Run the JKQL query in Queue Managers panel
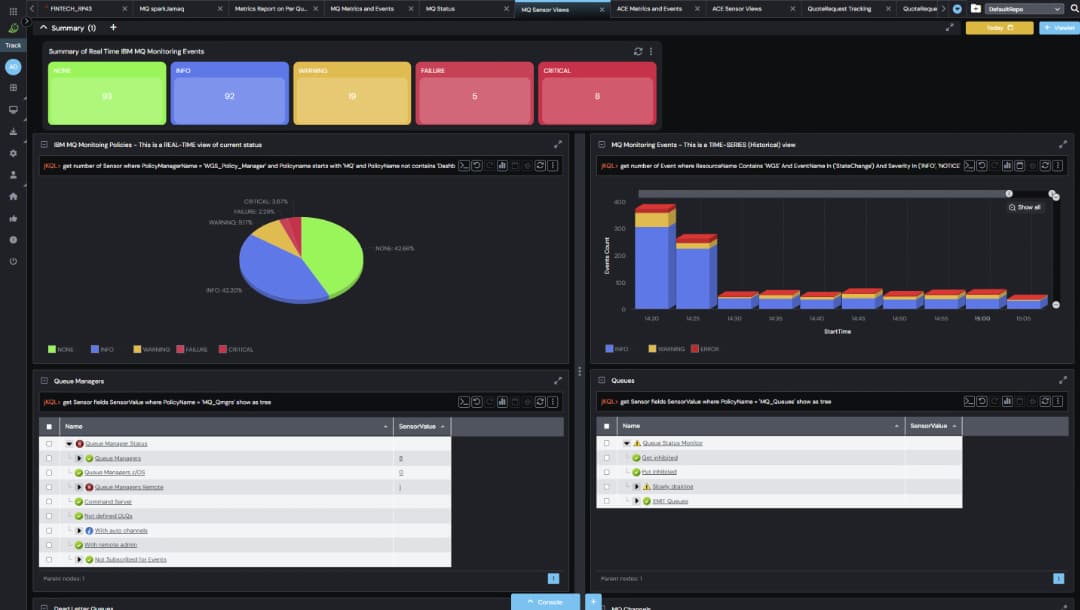1080x610 pixels. pyautogui.click(x=463, y=401)
